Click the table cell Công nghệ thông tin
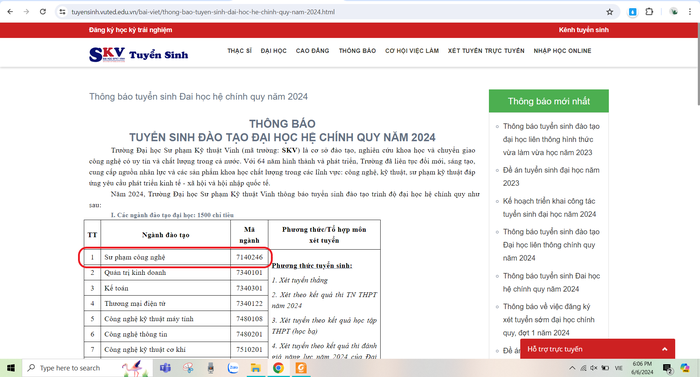The height and width of the screenshot is (377, 700). [x=166, y=334]
